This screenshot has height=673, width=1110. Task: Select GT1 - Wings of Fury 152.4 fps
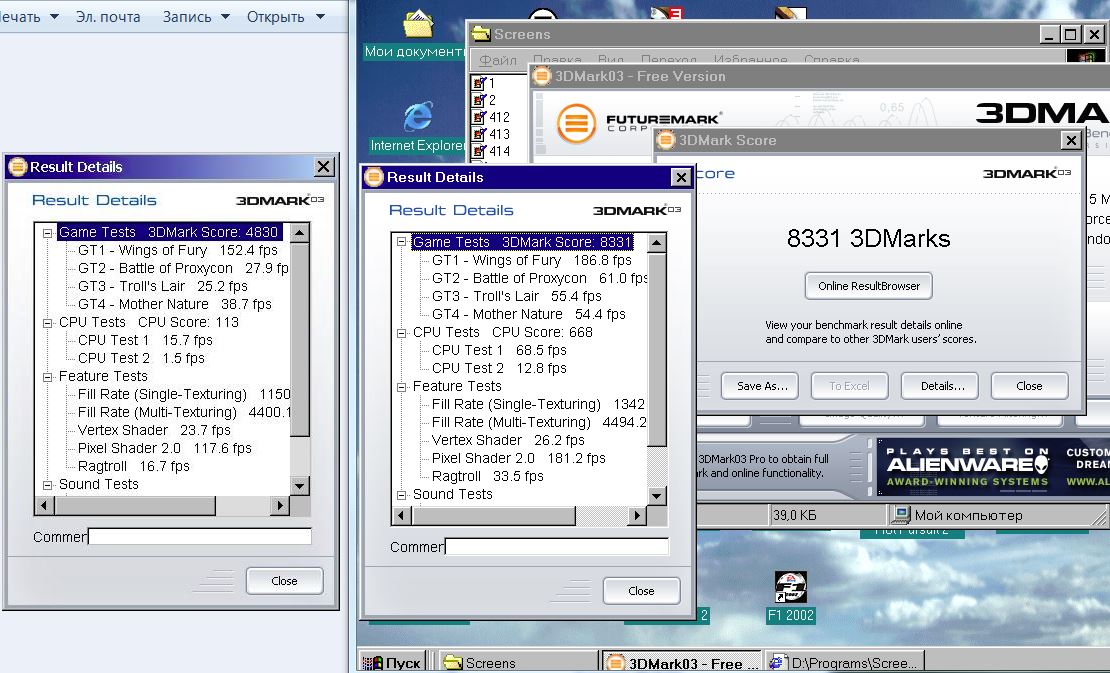pos(178,251)
